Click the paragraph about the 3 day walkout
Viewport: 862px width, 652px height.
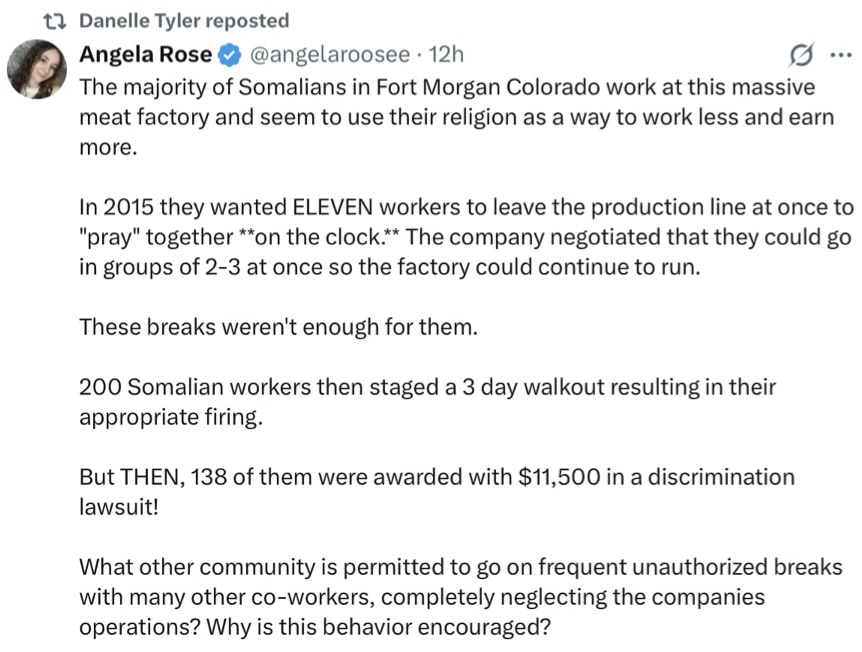click(427, 401)
